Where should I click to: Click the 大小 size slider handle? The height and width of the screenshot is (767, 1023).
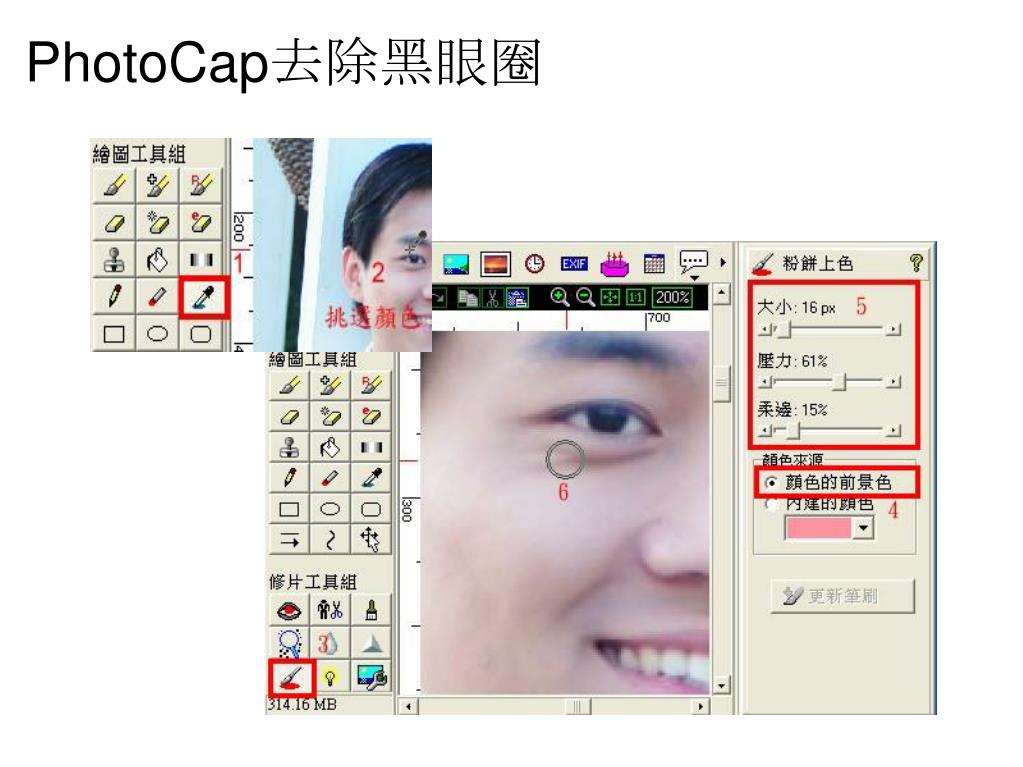pyautogui.click(x=785, y=329)
